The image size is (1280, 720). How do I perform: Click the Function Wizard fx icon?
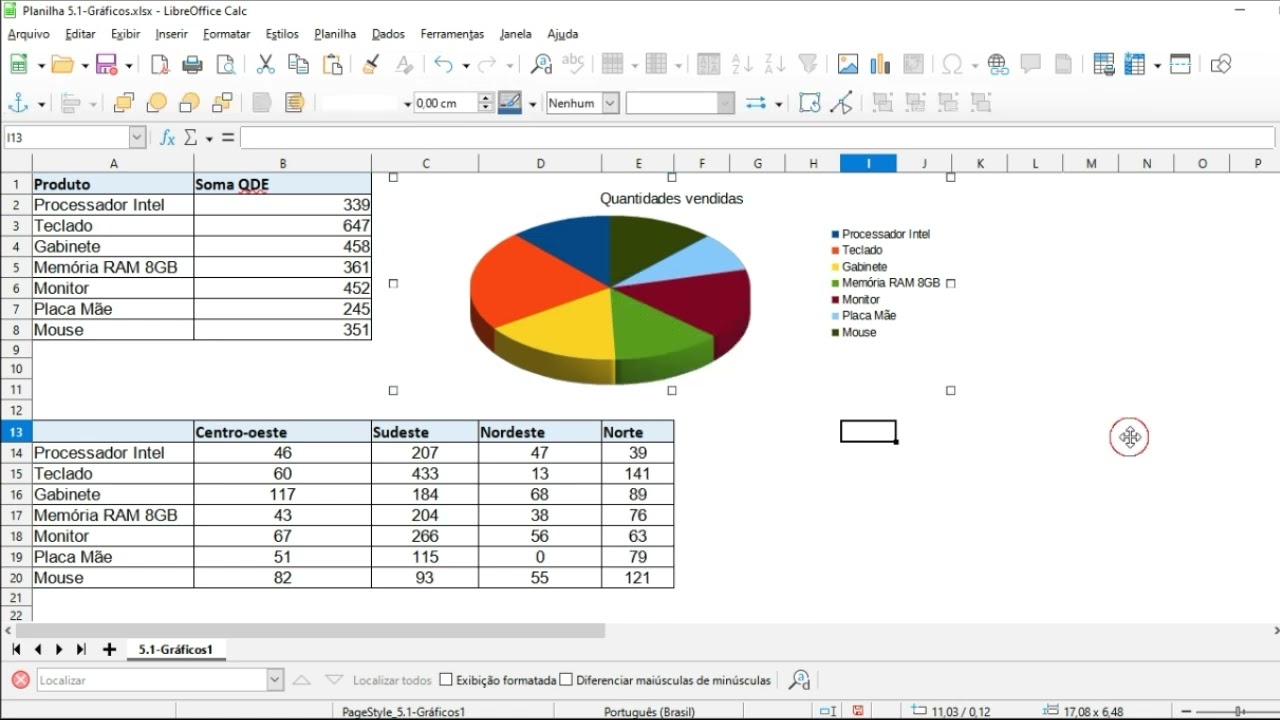point(167,137)
